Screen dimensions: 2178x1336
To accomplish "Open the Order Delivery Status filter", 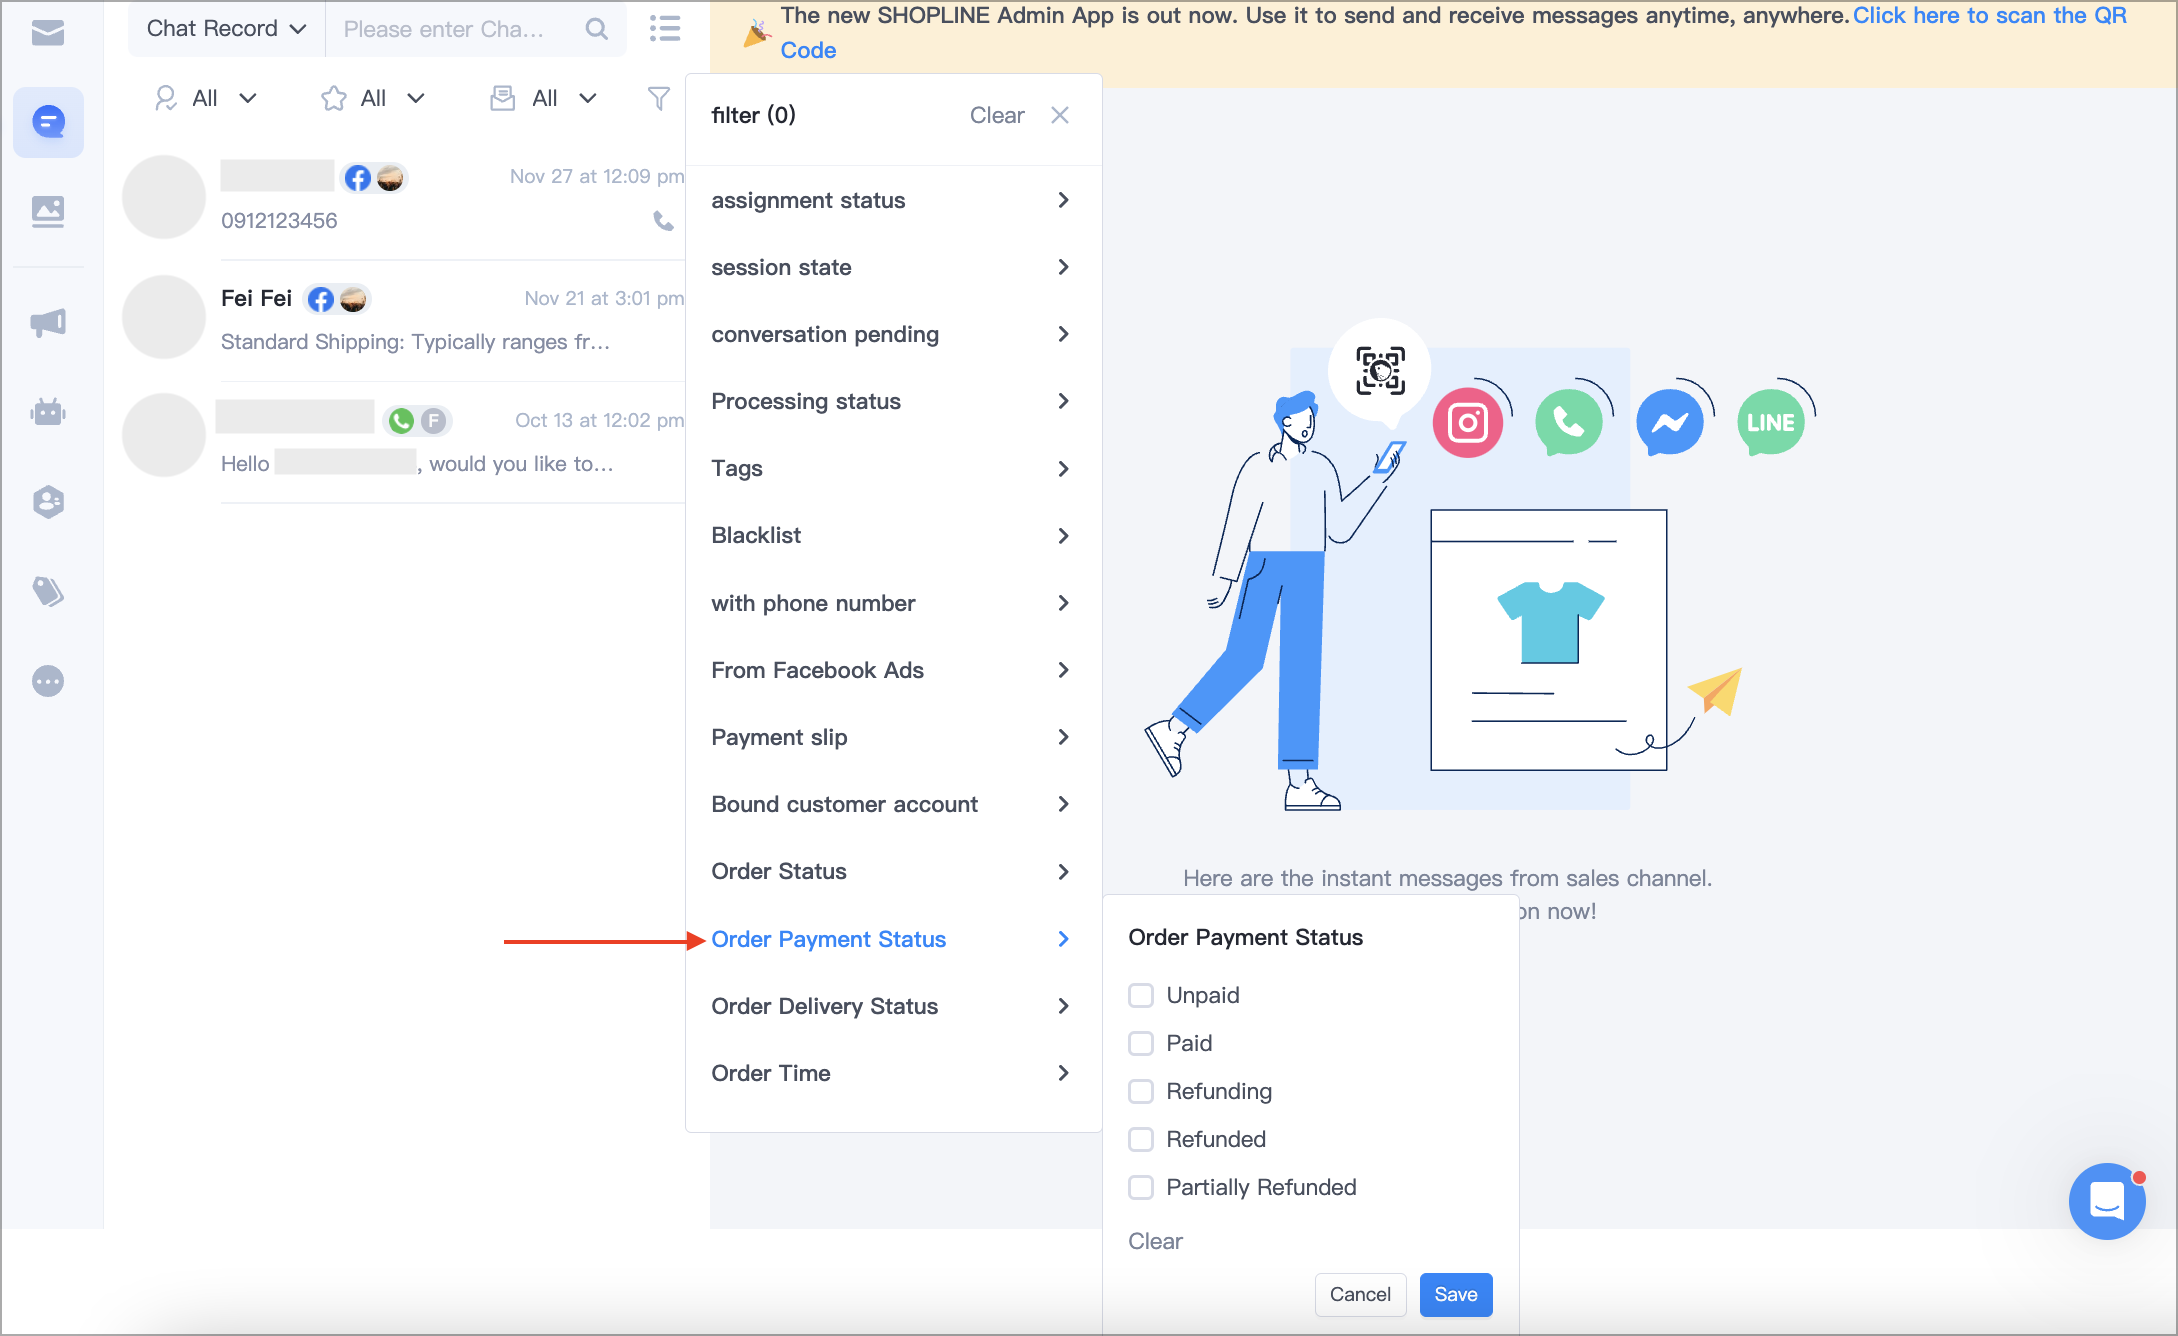I will (893, 1006).
